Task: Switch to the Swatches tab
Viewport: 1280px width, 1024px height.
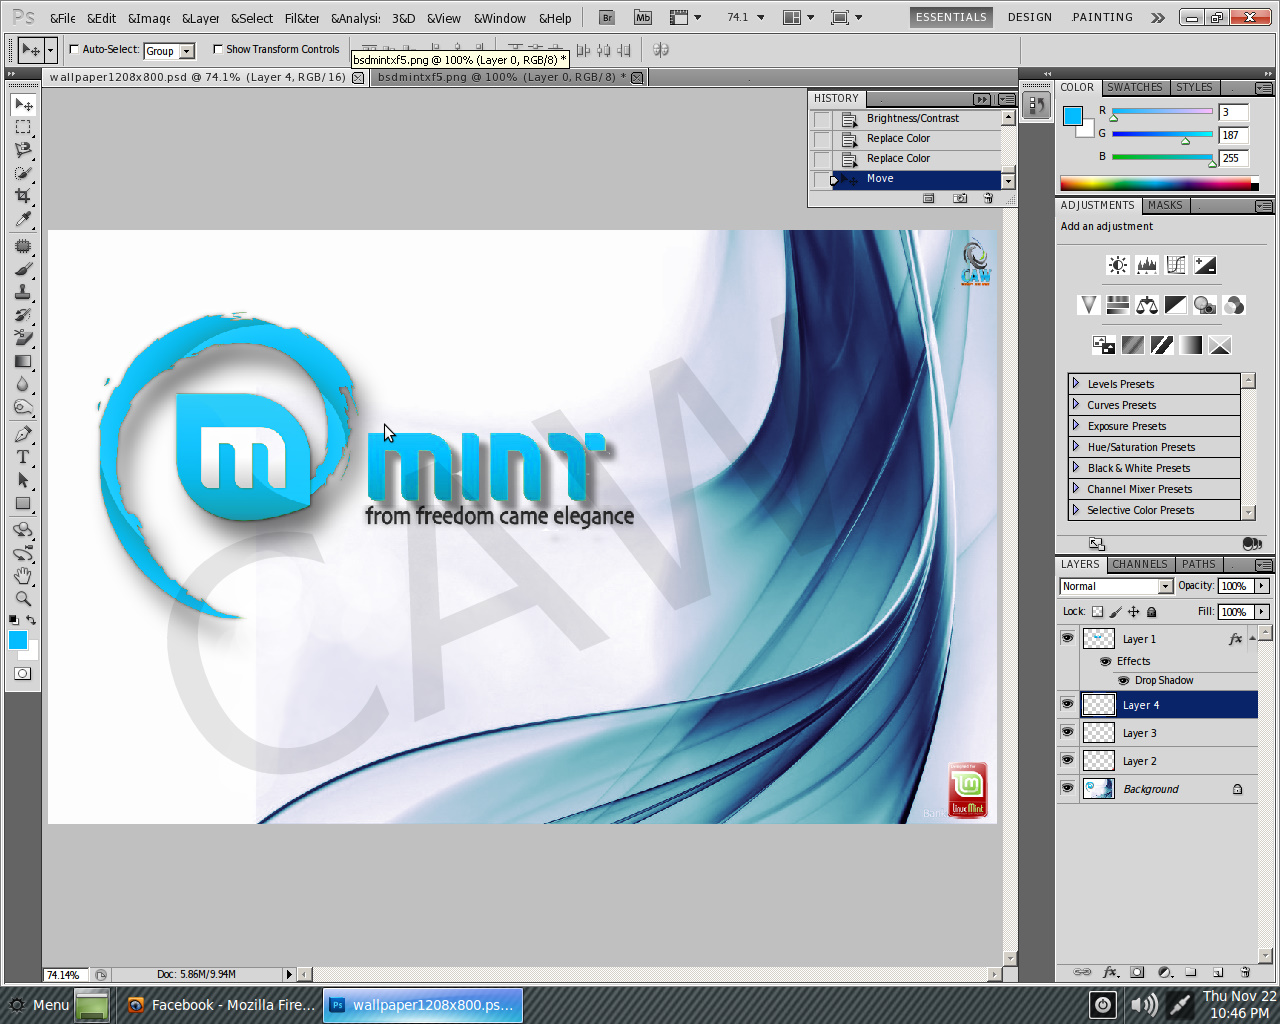Action: [1135, 87]
